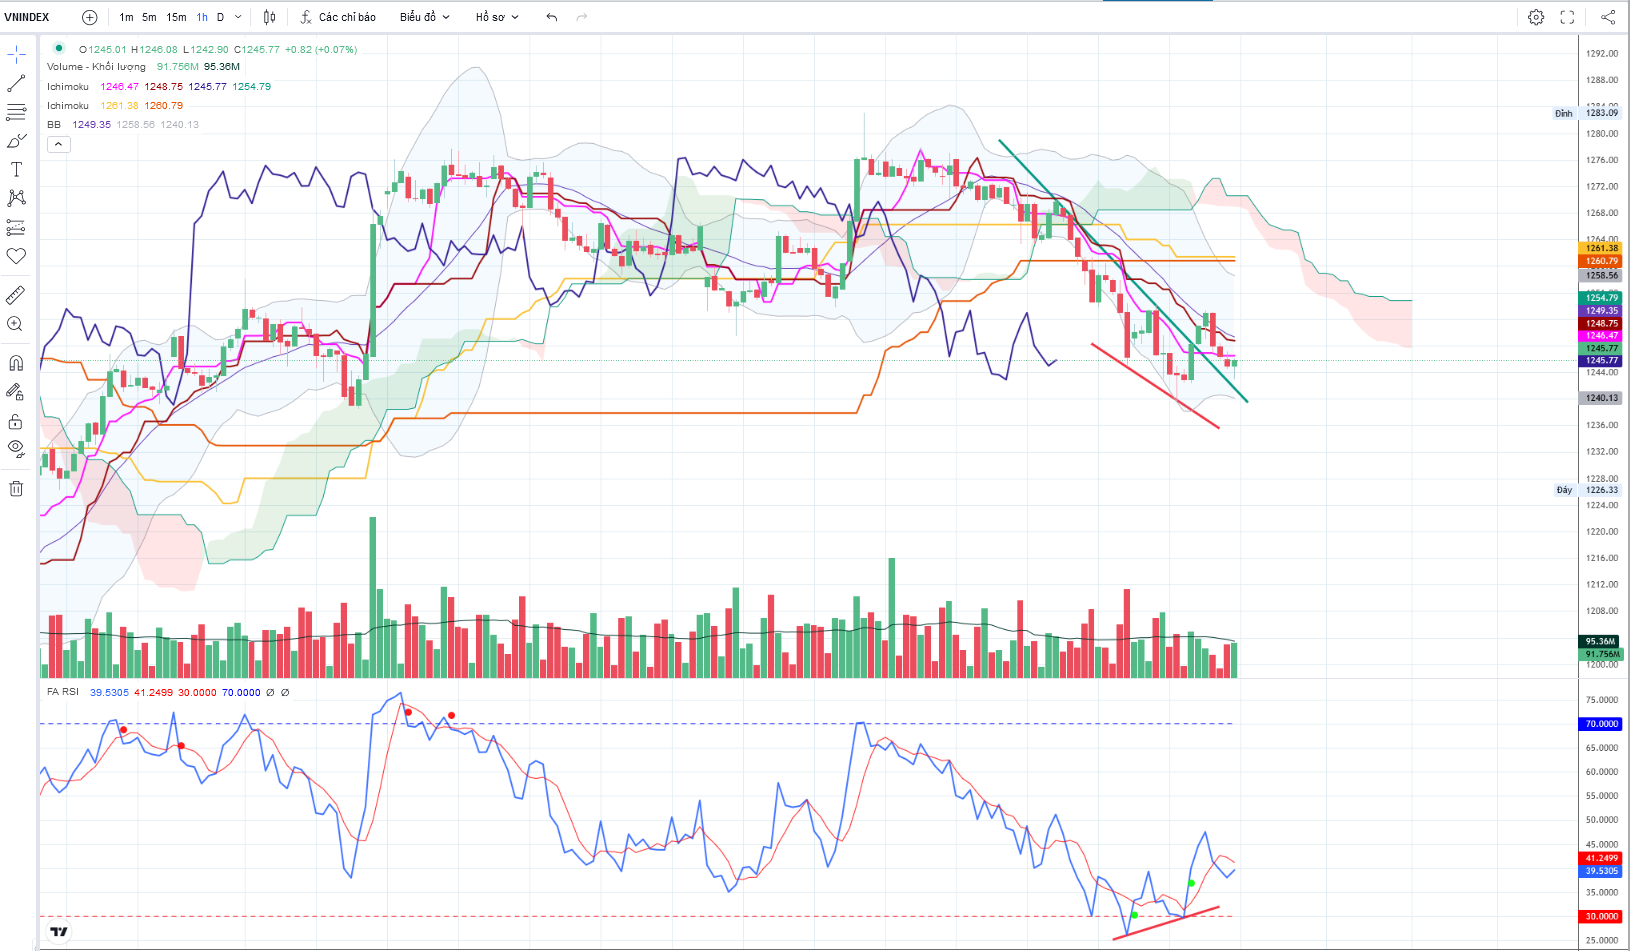Enter fullscreen mode
Screen dimensions: 1630x951
tap(1567, 17)
